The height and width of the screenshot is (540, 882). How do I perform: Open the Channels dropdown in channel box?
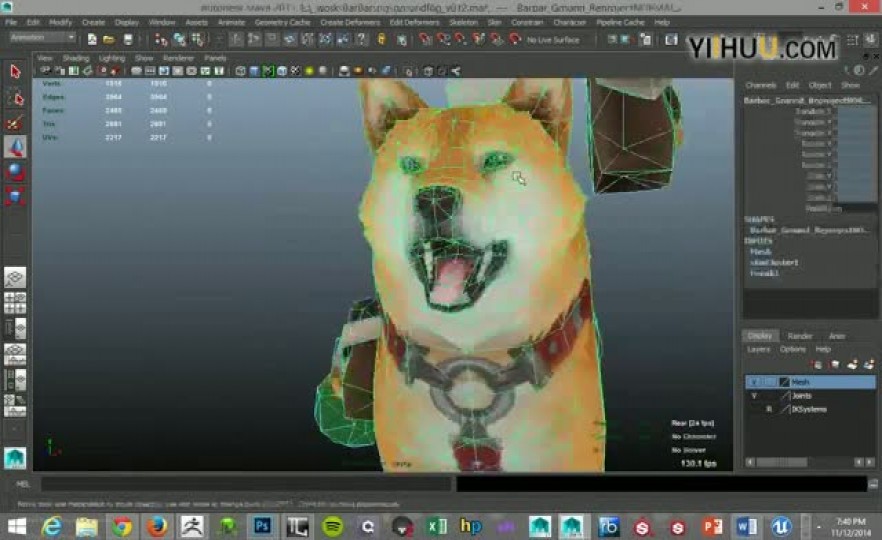pyautogui.click(x=760, y=85)
